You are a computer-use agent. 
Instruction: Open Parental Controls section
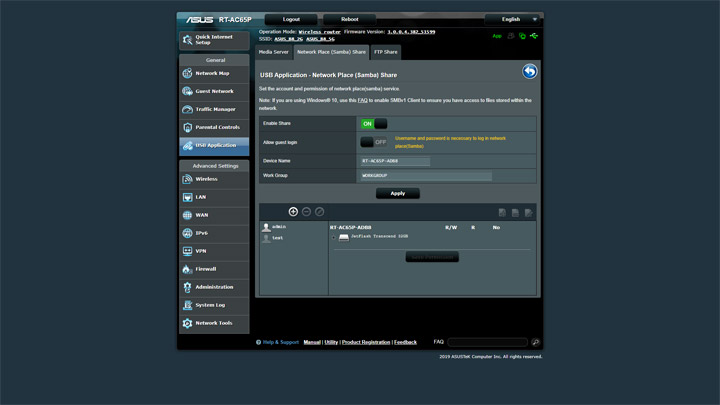(214, 127)
